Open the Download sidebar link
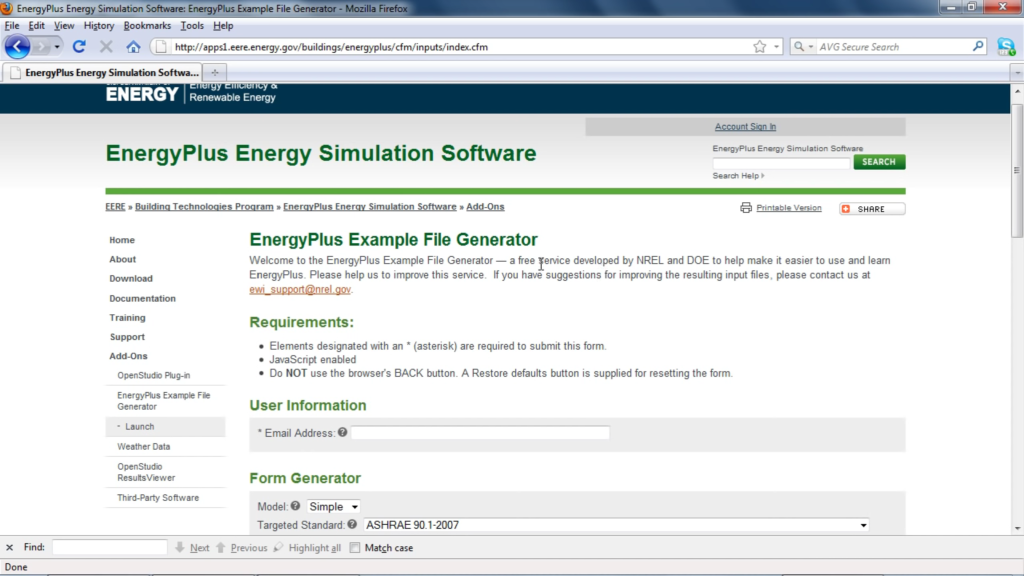This screenshot has height=576, width=1024. pos(131,278)
